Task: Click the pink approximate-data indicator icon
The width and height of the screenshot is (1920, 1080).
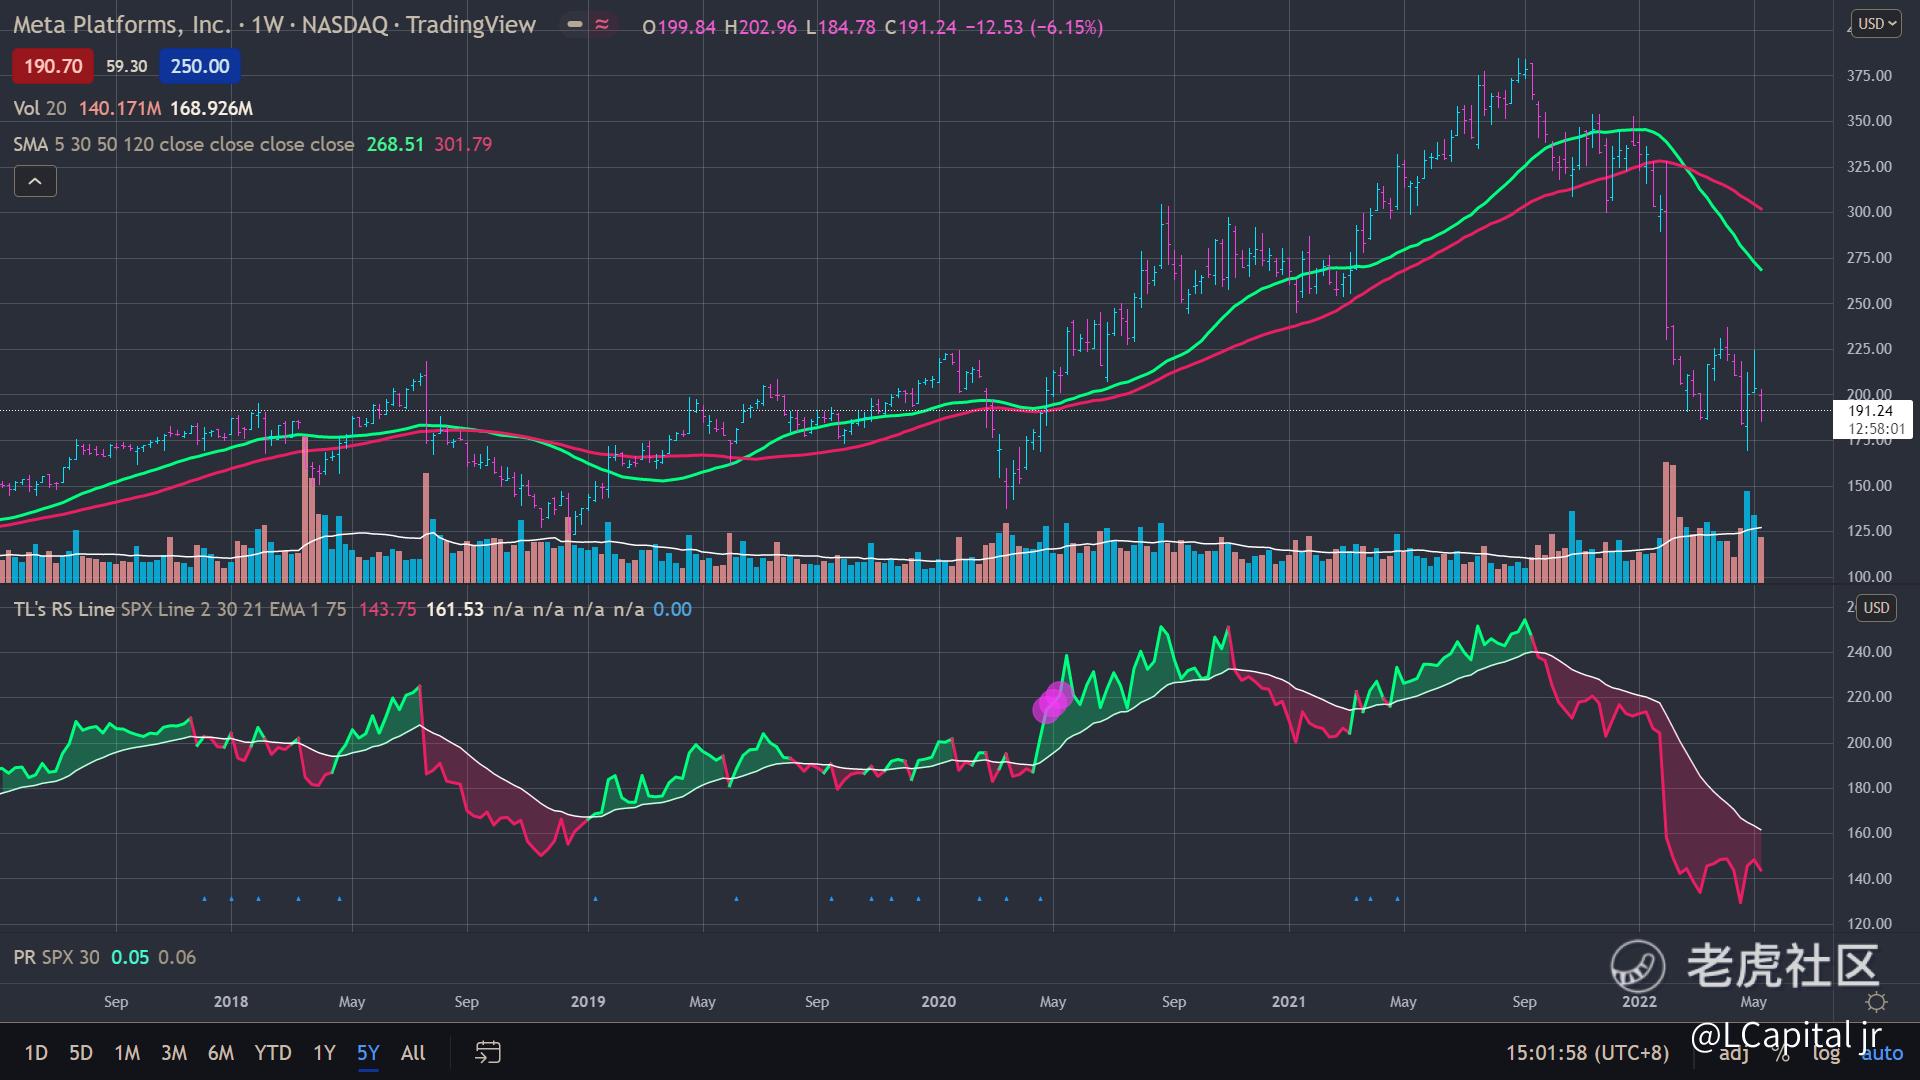Action: pyautogui.click(x=602, y=25)
